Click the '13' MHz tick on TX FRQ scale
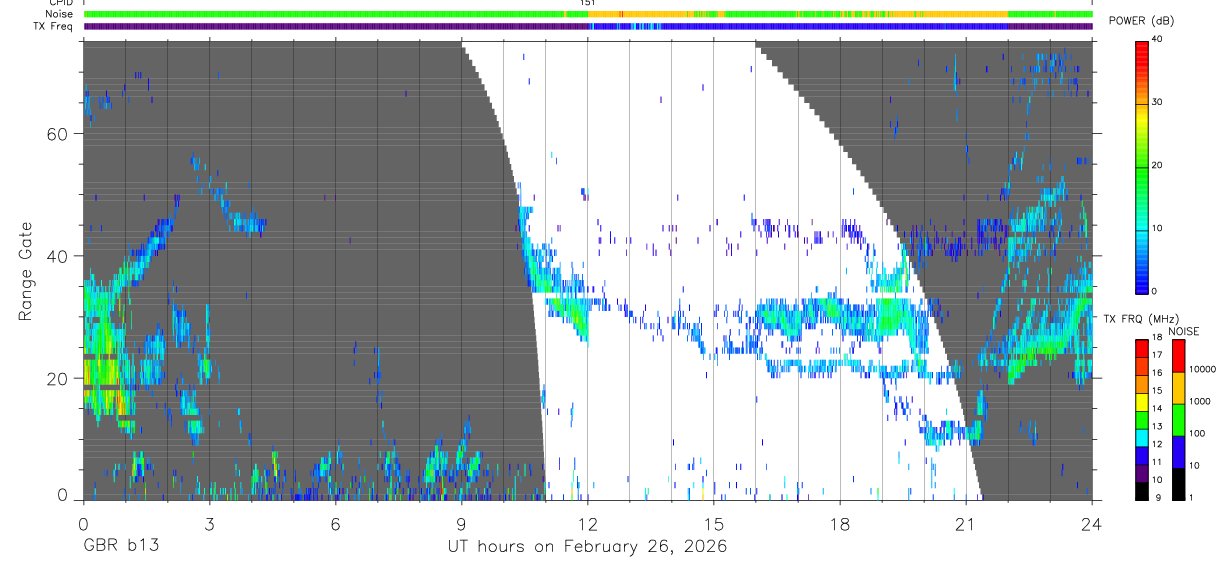 (1156, 426)
